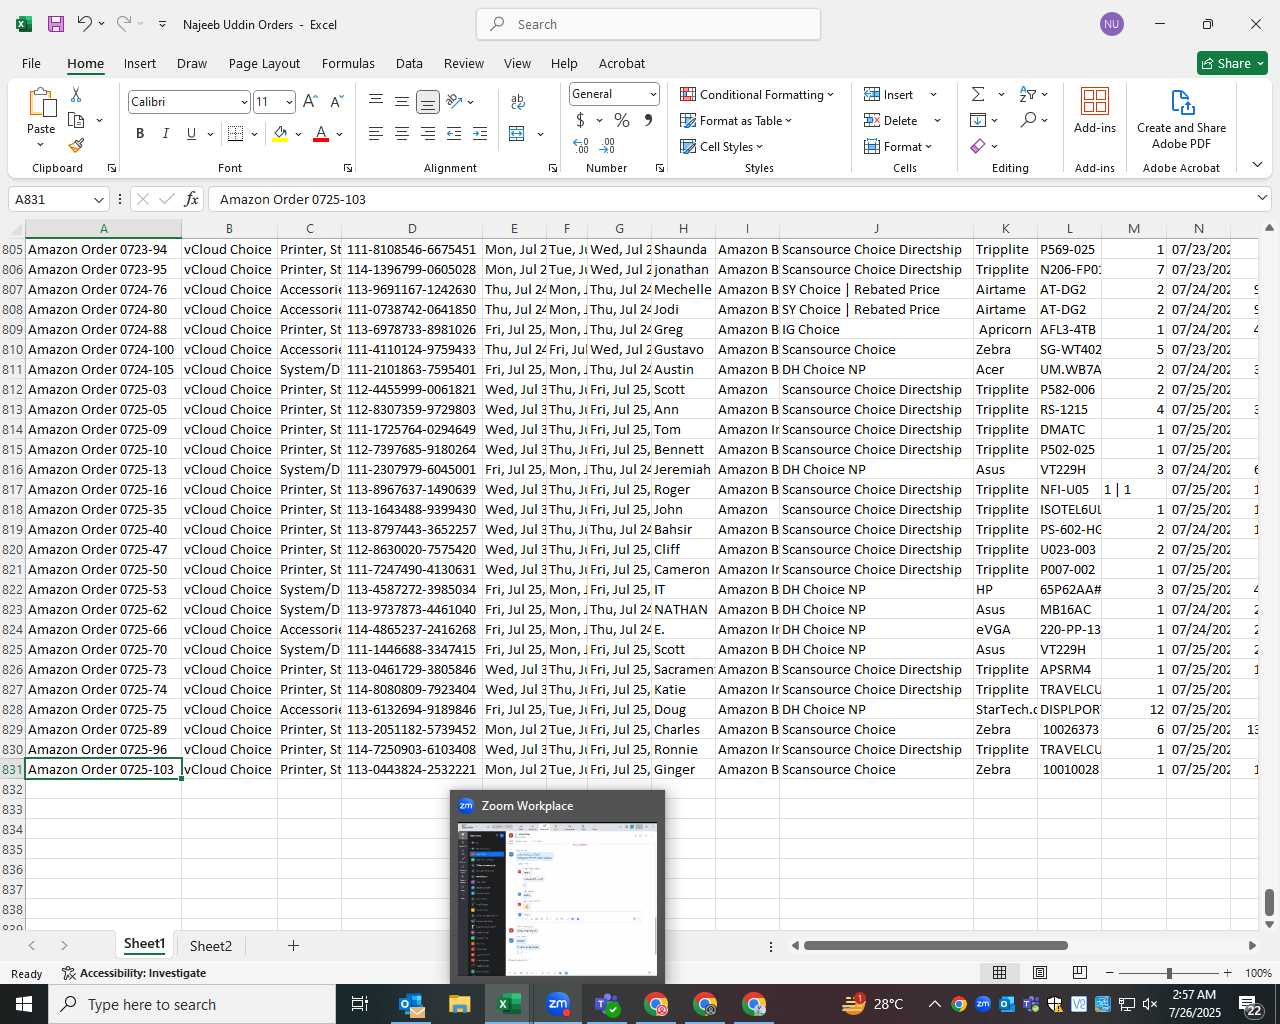Click Accessibility: Investigate in status bar
Screen dimensions: 1280x1024
point(134,973)
